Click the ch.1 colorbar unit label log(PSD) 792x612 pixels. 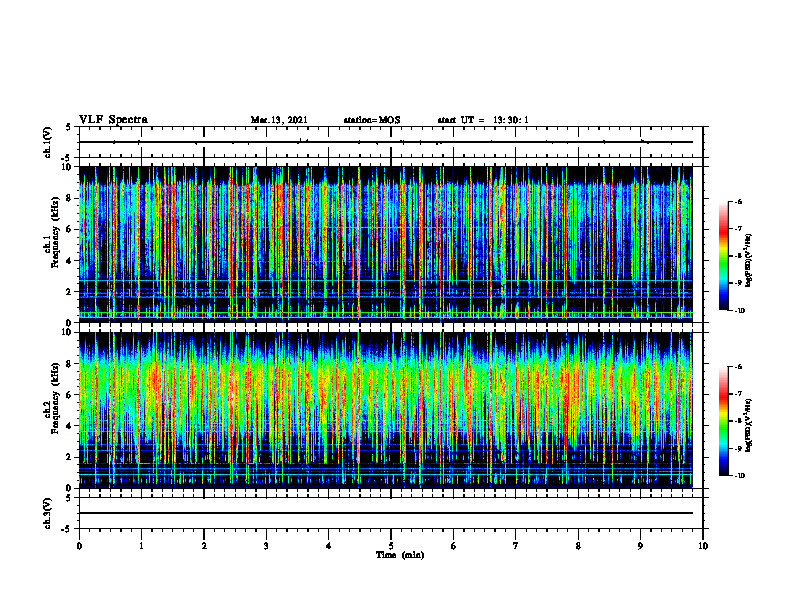click(x=749, y=260)
